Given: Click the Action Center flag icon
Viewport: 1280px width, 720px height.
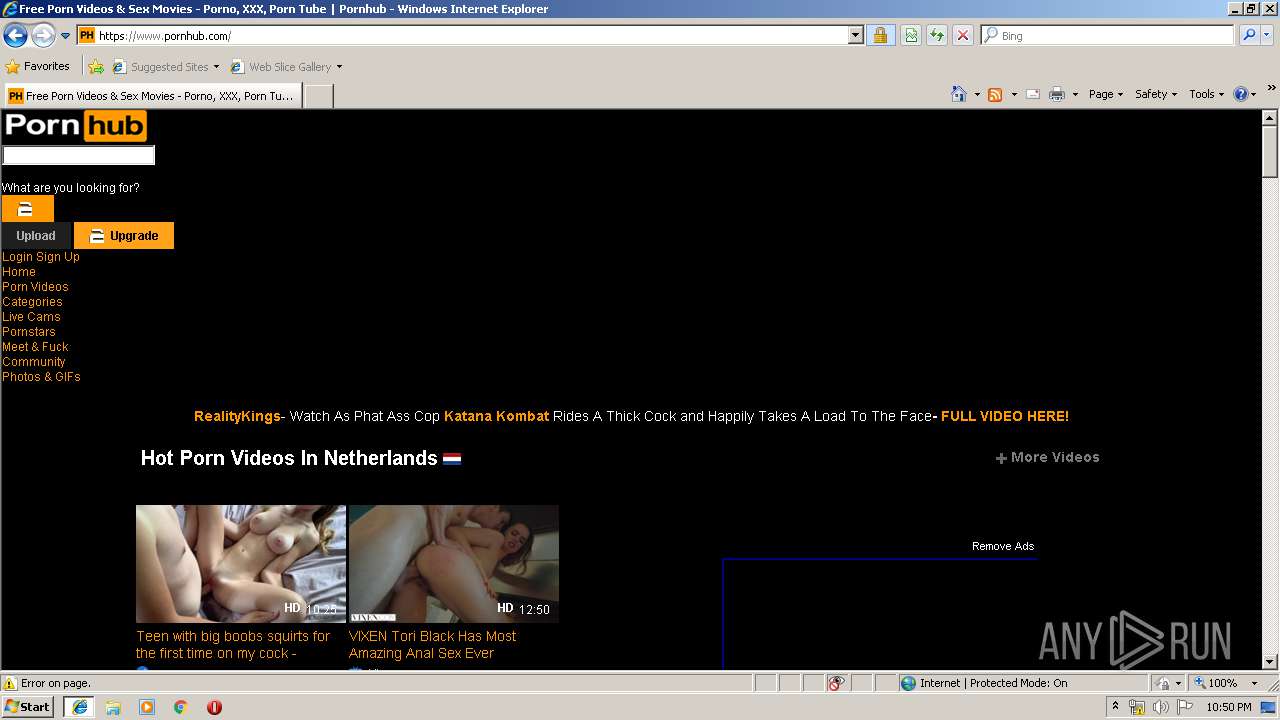Looking at the screenshot, I should [1183, 707].
